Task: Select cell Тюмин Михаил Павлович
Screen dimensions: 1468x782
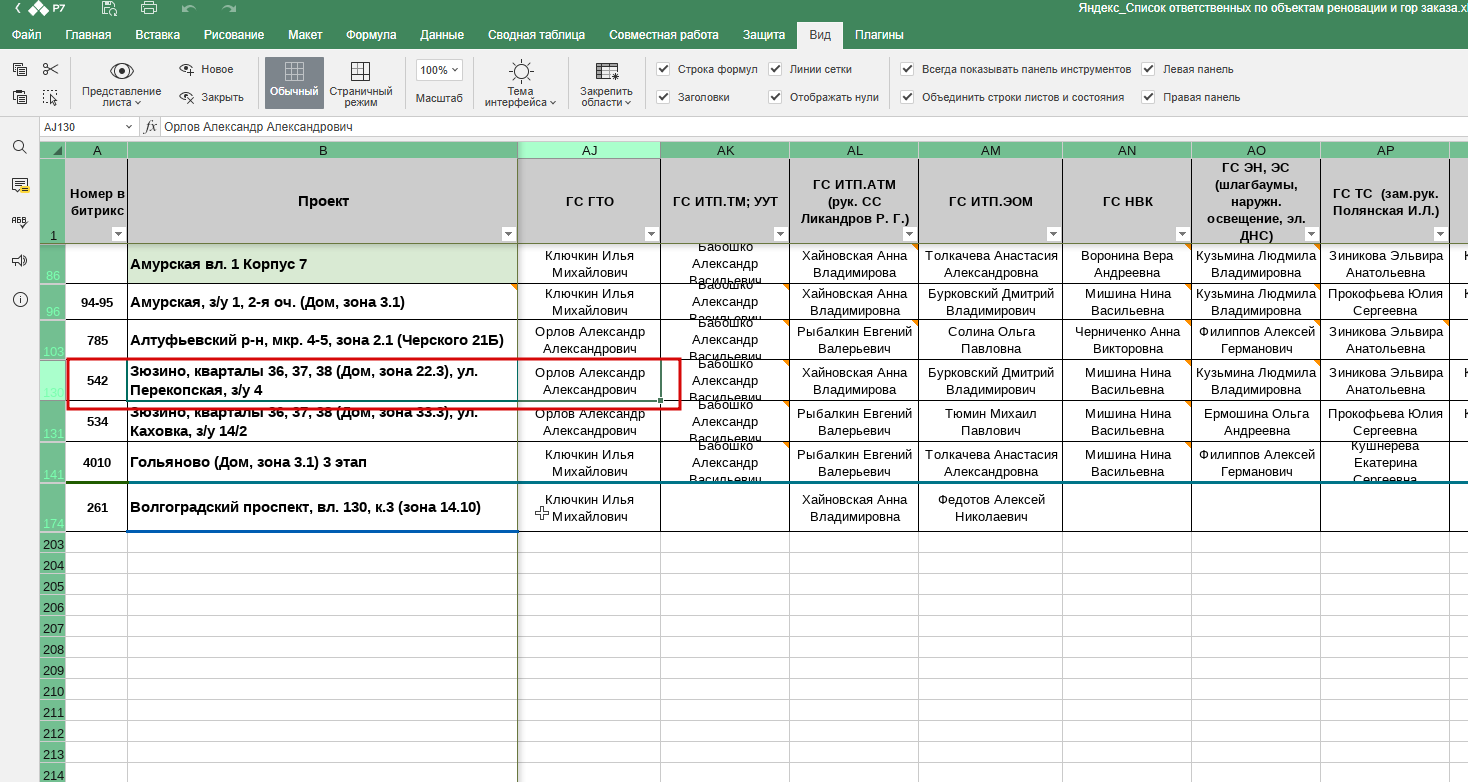Action: 991,422
